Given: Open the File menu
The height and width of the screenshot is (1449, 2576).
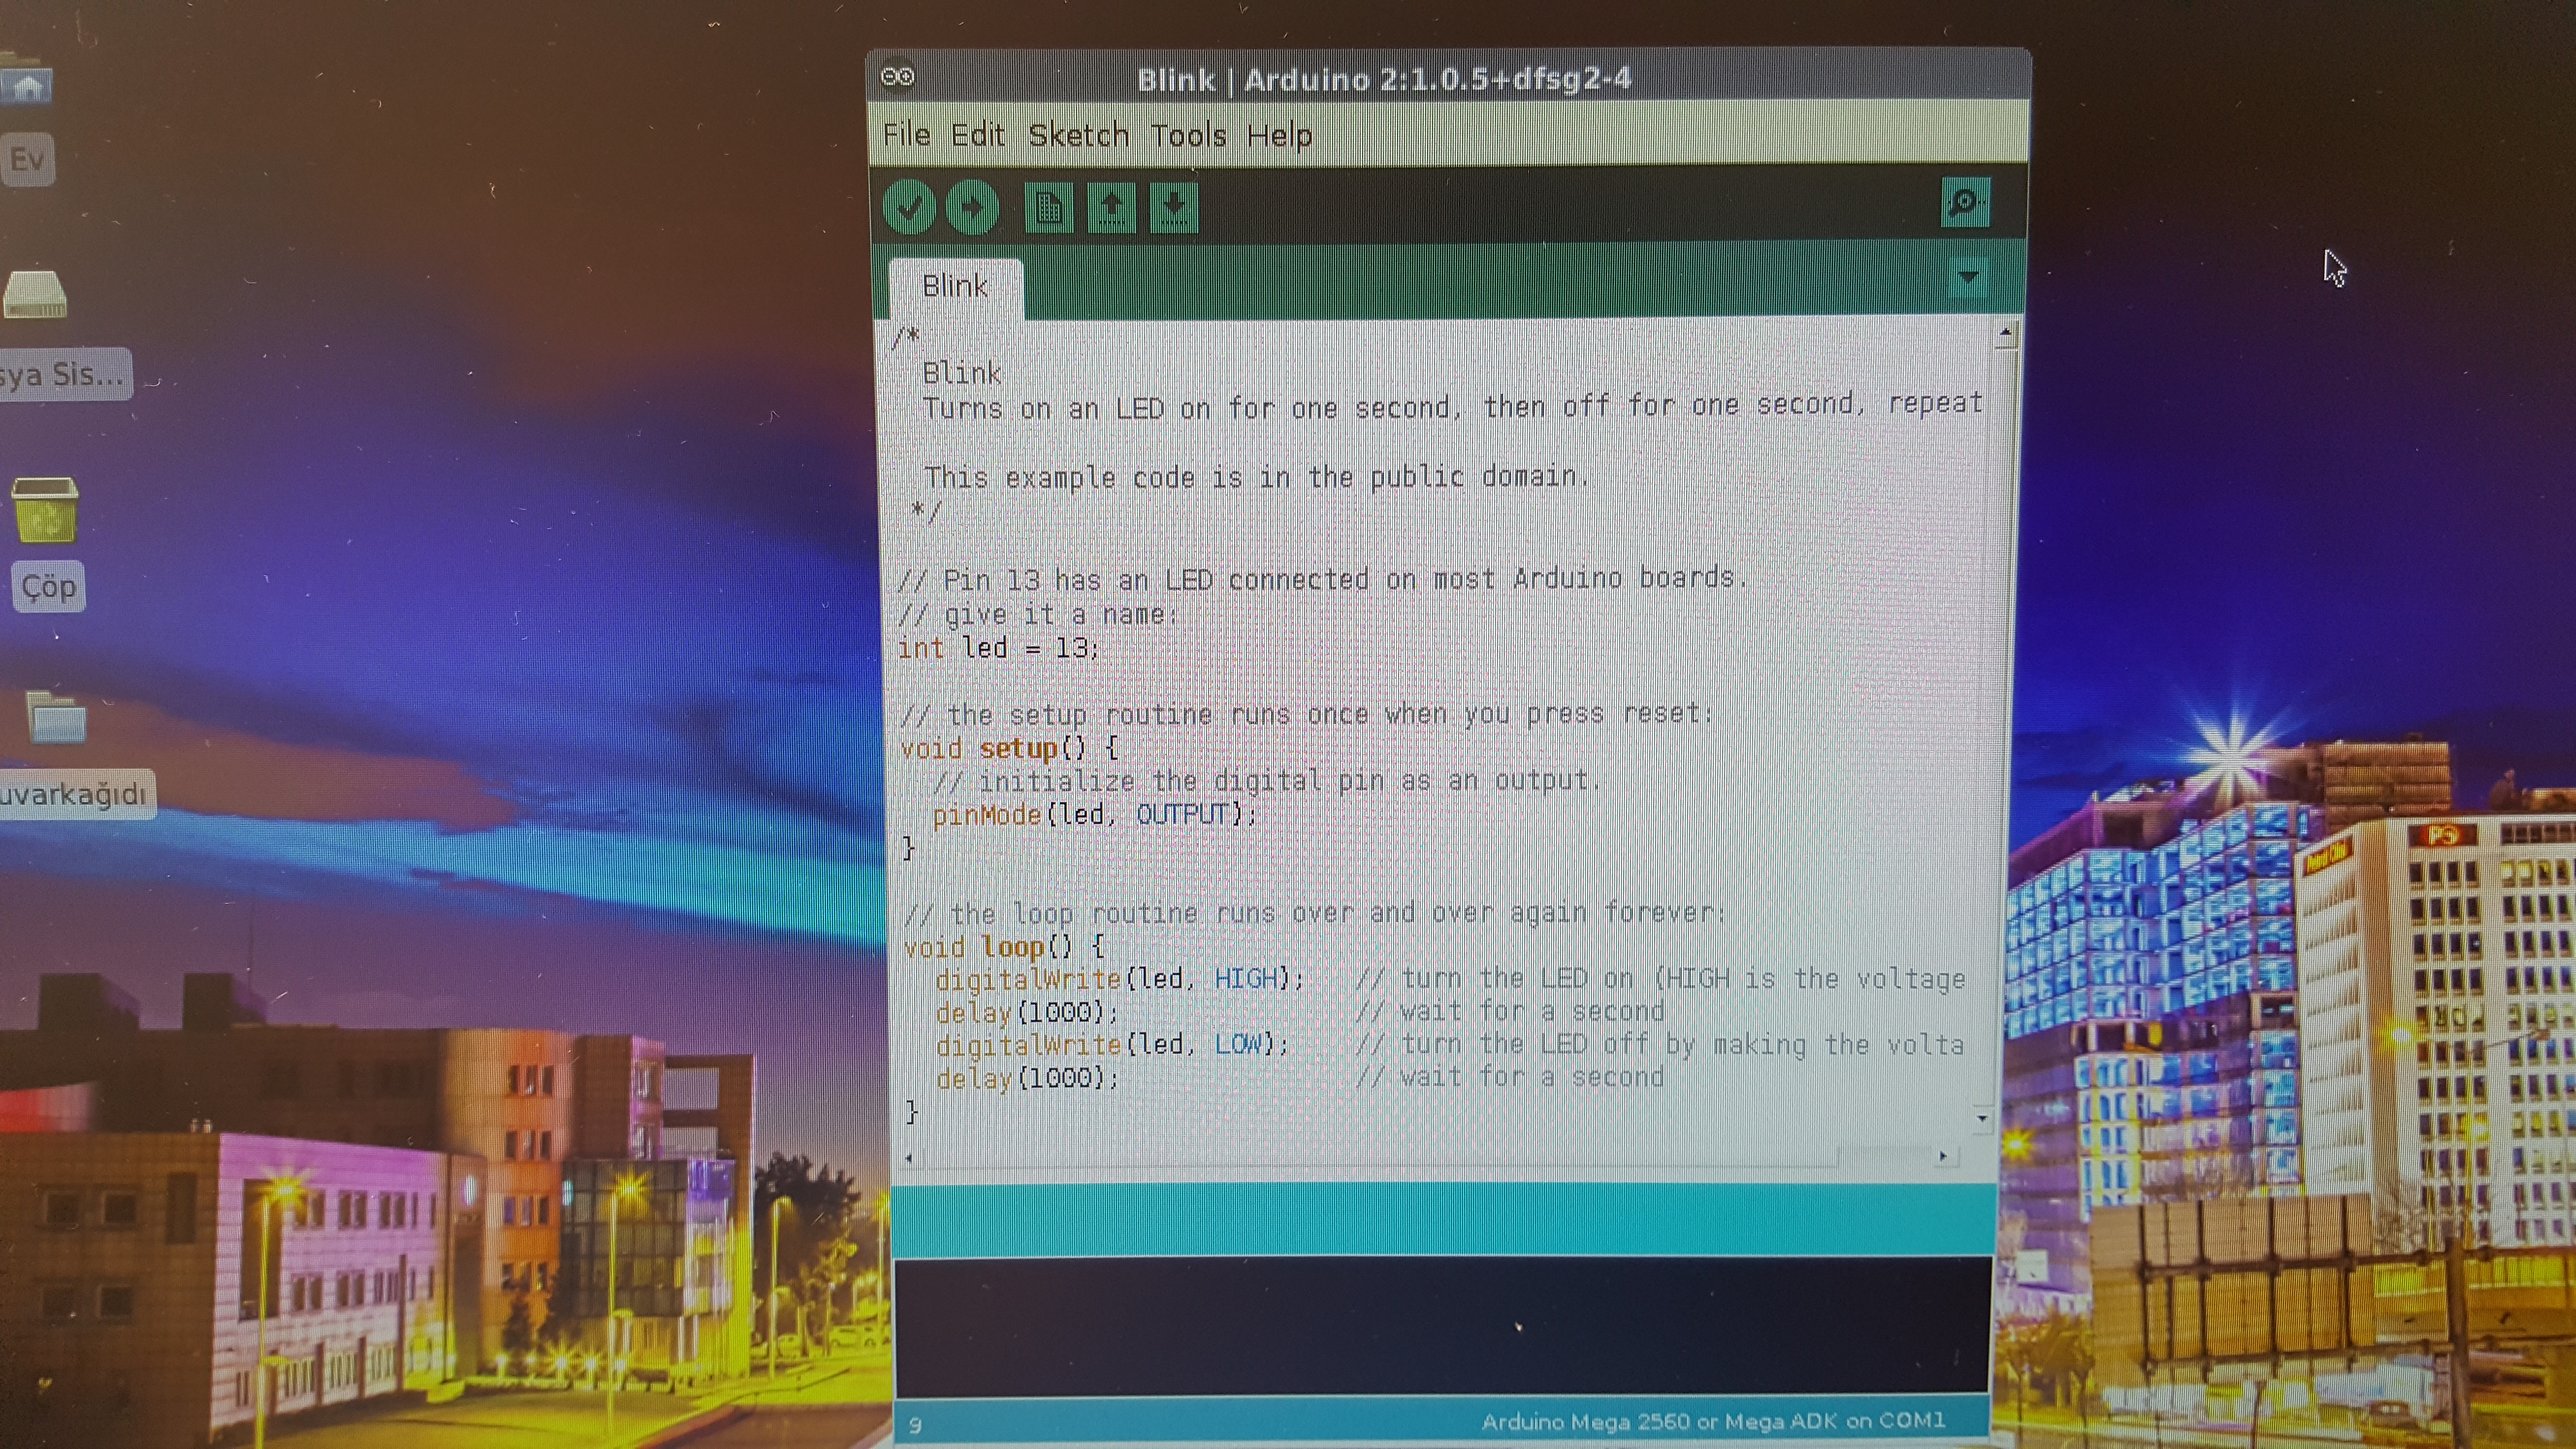Looking at the screenshot, I should coord(906,135).
